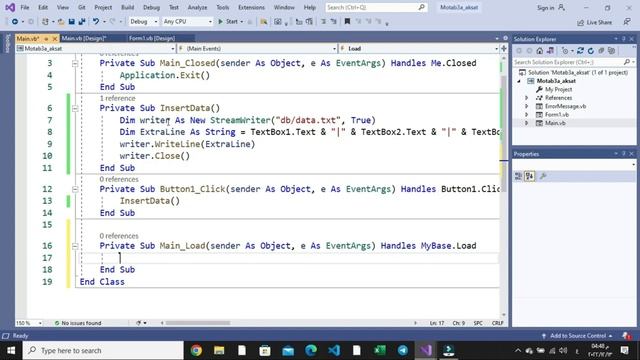Toggle auto hide pin on Solution Explorer panel
The image size is (640, 360).
point(624,39)
